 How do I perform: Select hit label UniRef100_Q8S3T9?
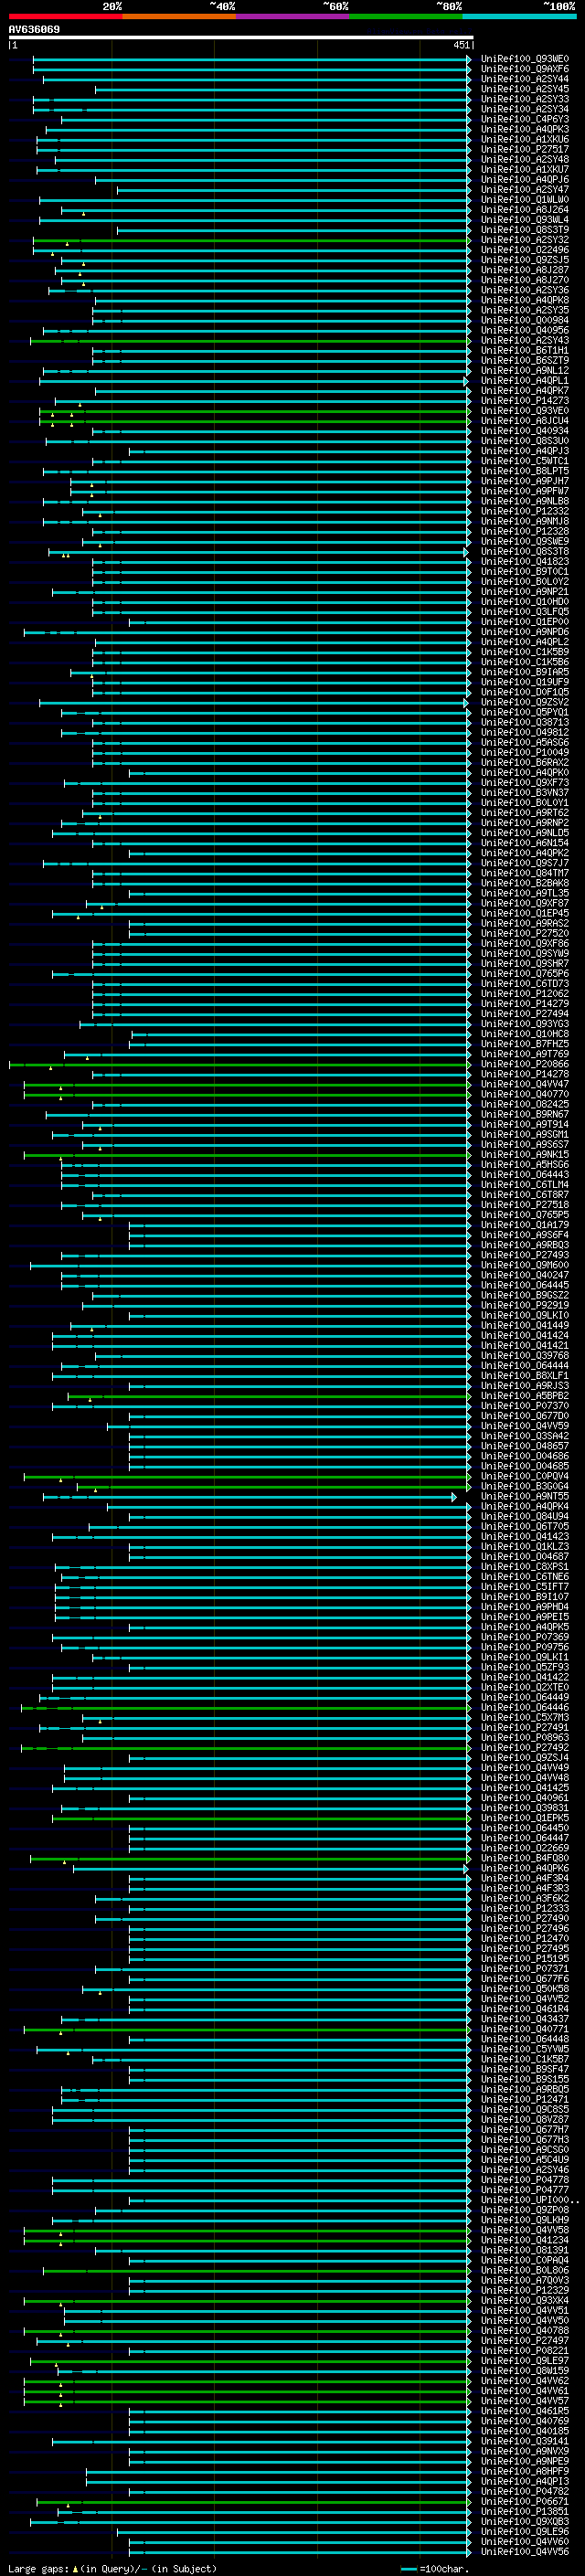525,230
